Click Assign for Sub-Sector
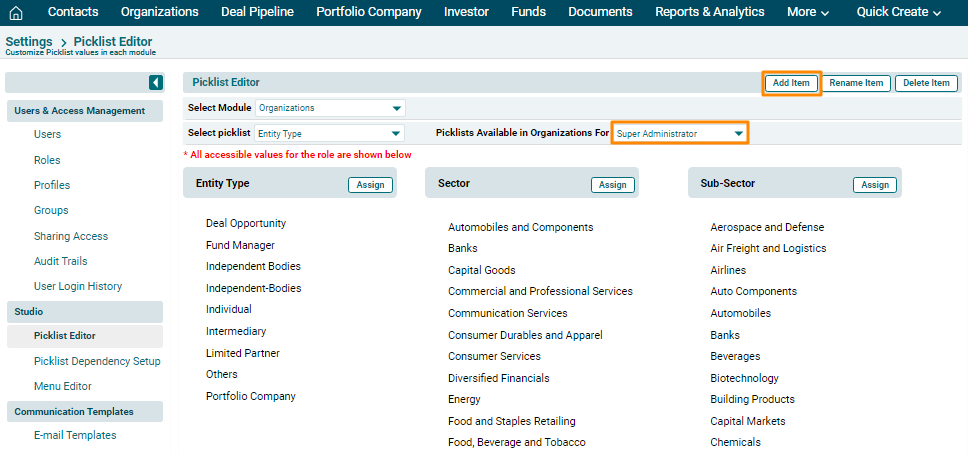968x454 pixels. (875, 185)
